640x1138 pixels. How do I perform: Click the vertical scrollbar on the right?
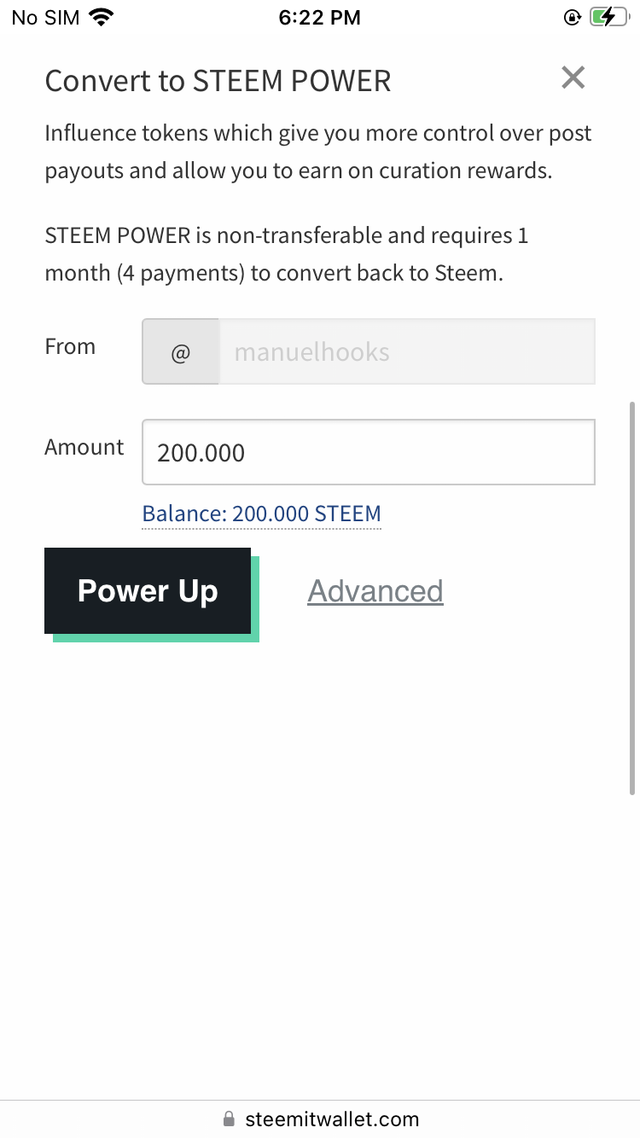coord(631,598)
